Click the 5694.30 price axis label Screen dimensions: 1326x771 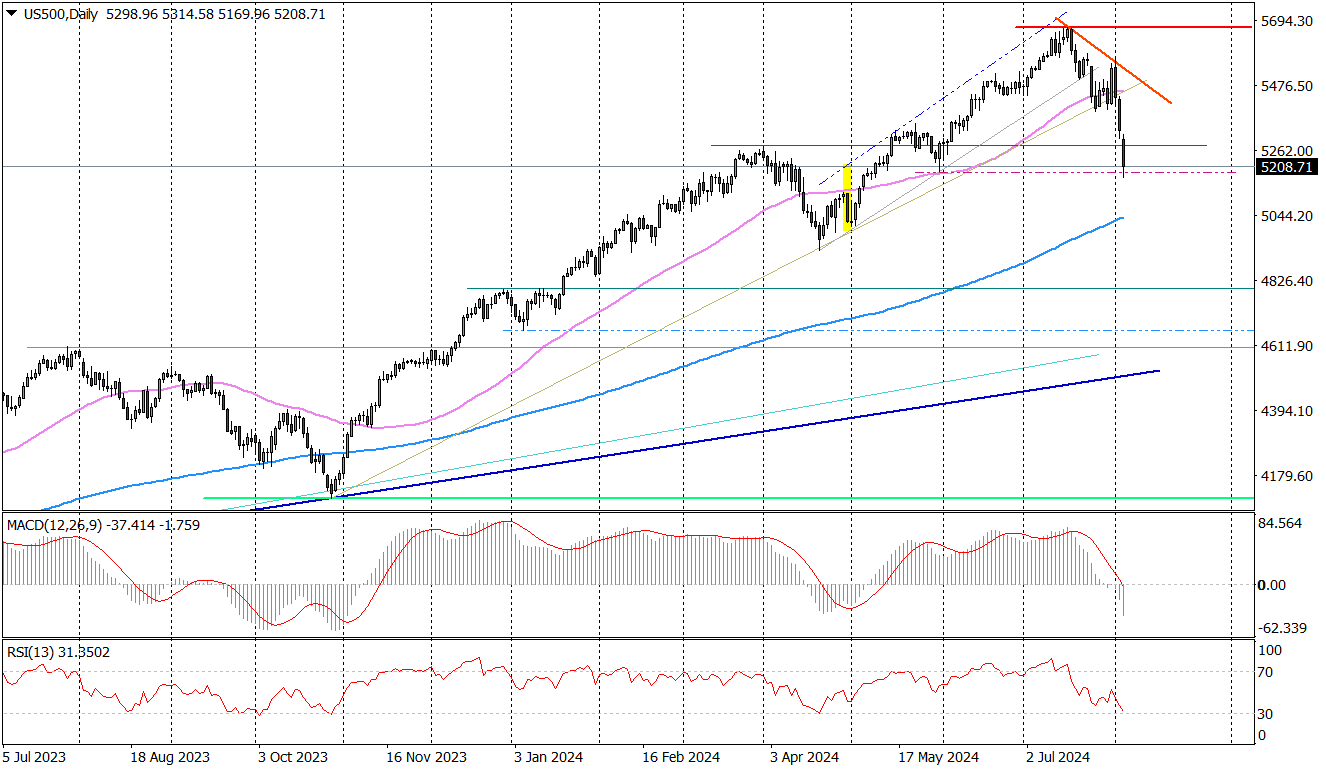tap(1285, 21)
